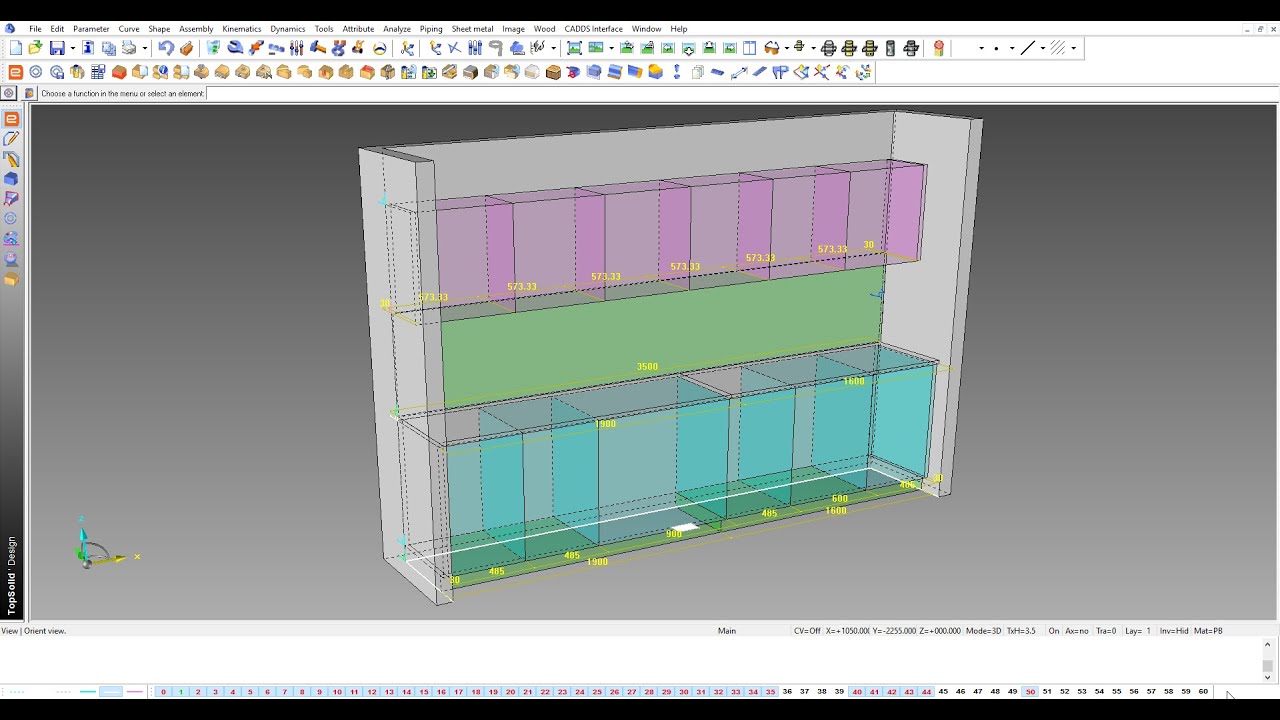This screenshot has height=720, width=1280.
Task: Click the tall cylinder view icon
Action: tap(890, 47)
